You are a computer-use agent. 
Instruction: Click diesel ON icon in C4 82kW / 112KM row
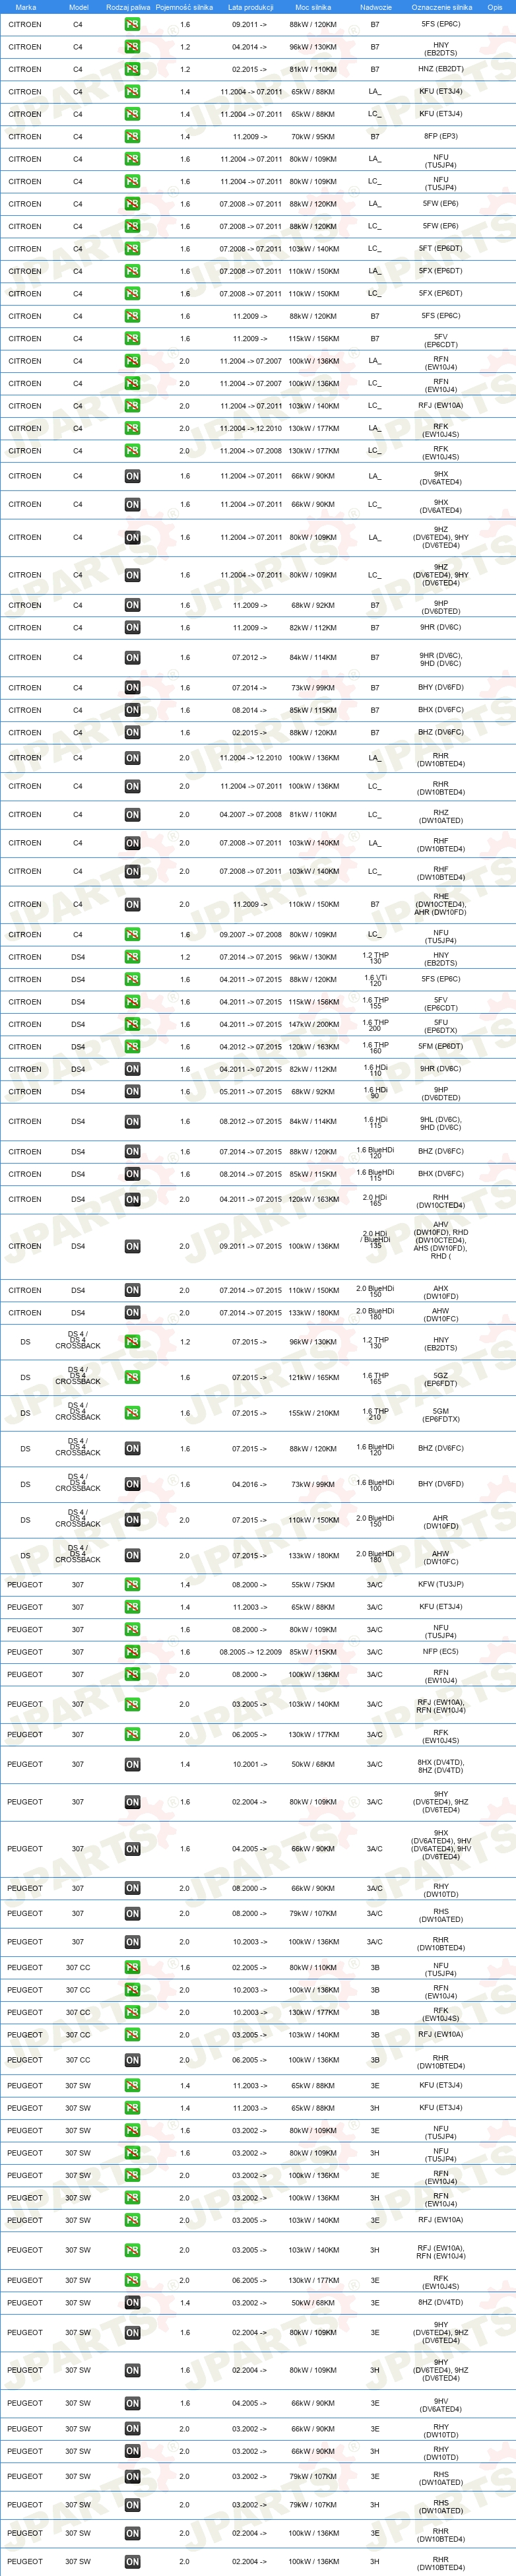pyautogui.click(x=132, y=628)
